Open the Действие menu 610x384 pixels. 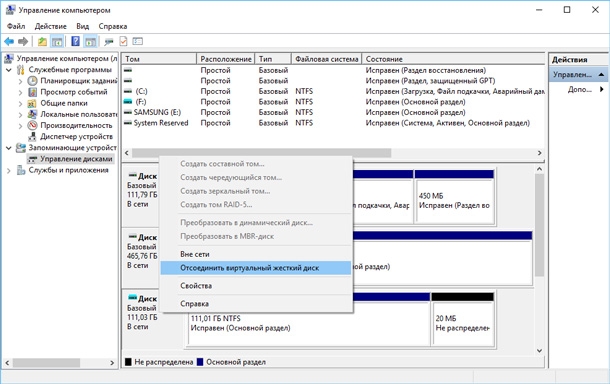51,26
